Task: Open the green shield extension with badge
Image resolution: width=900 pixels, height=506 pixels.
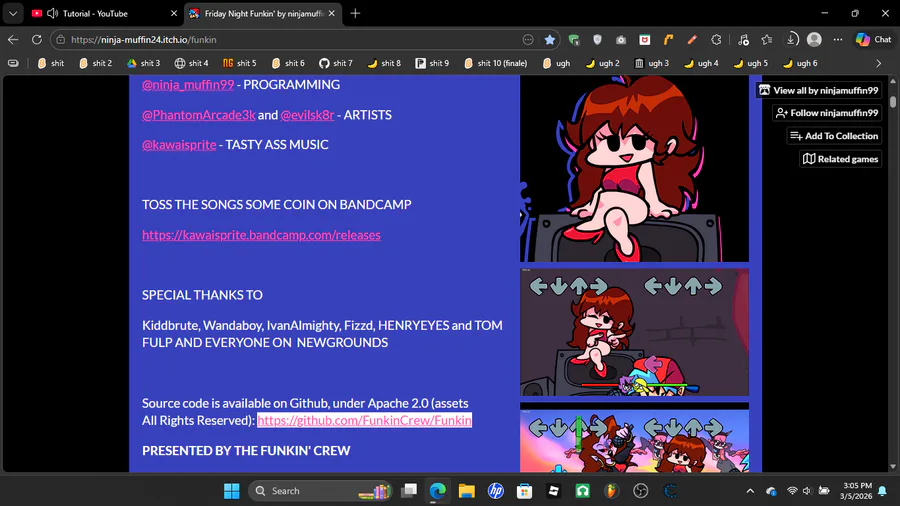Action: 574,40
